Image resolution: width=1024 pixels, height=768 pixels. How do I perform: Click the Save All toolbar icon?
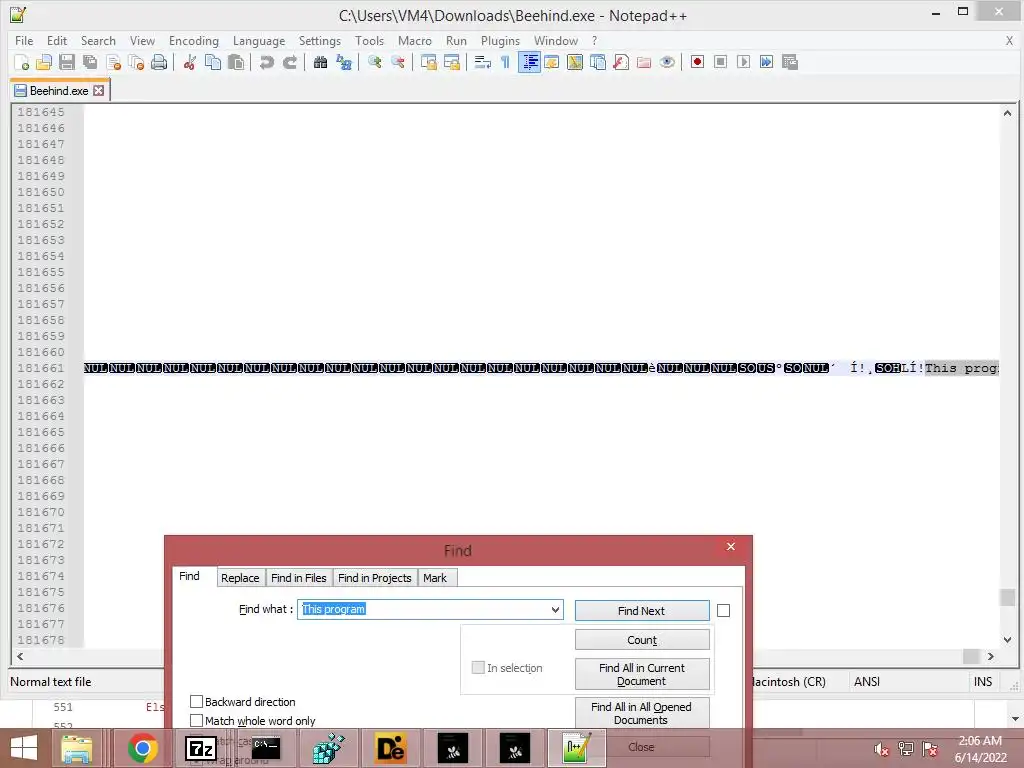(x=90, y=62)
